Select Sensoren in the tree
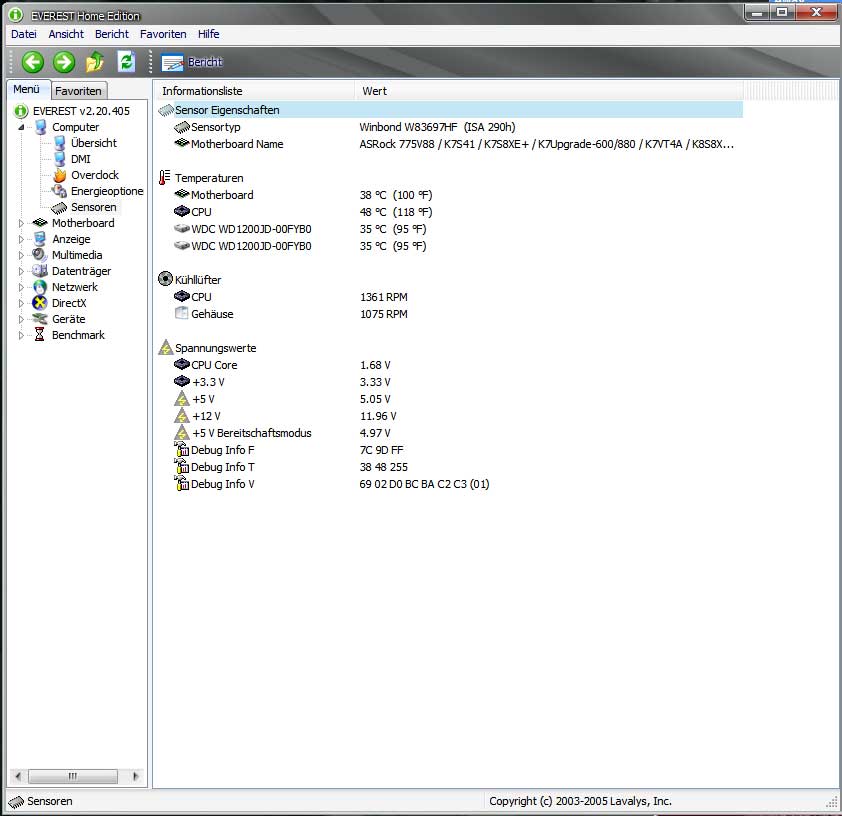842x816 pixels. (x=93, y=207)
